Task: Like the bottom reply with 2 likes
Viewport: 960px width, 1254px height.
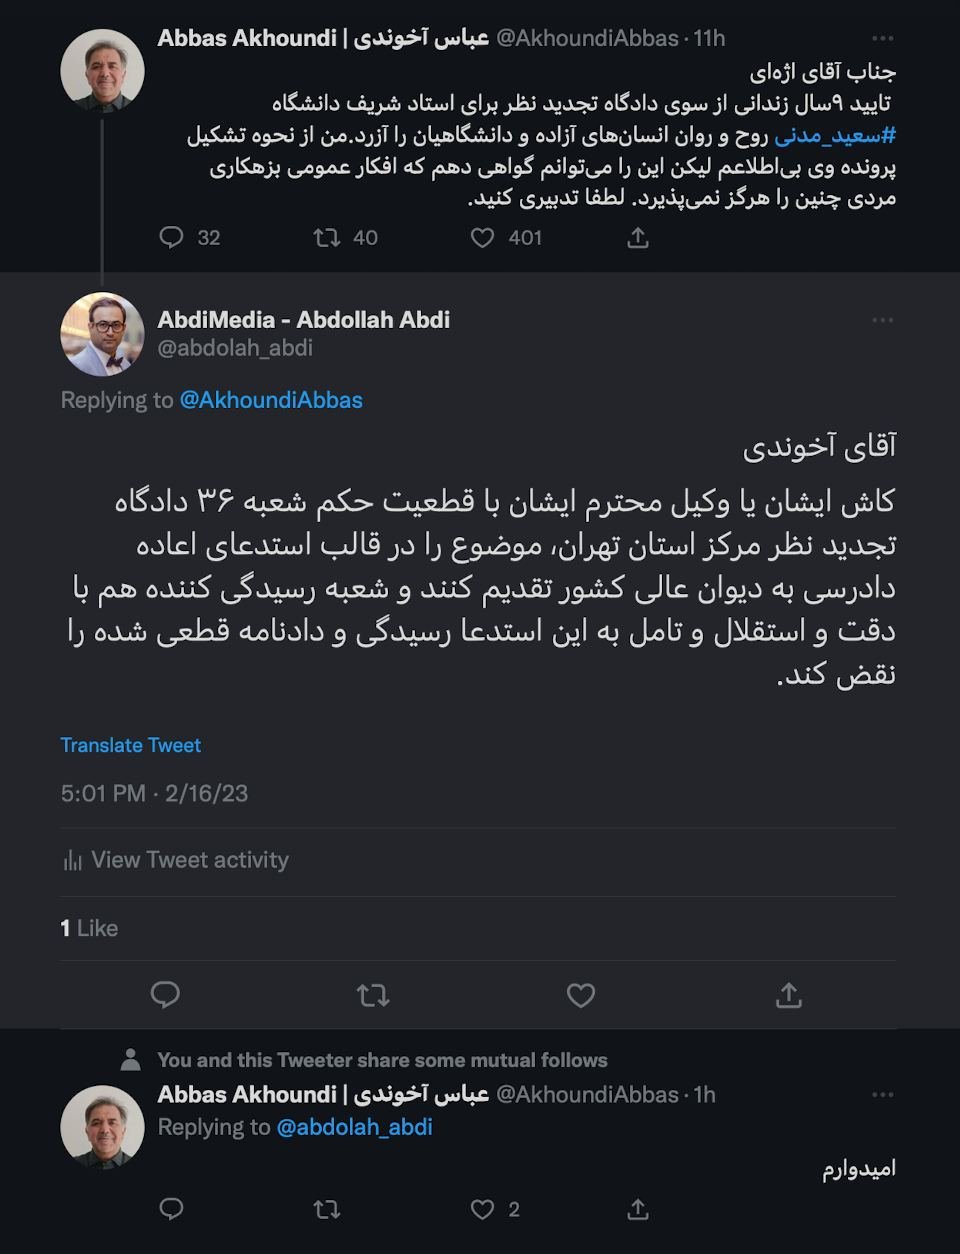Action: point(483,1209)
